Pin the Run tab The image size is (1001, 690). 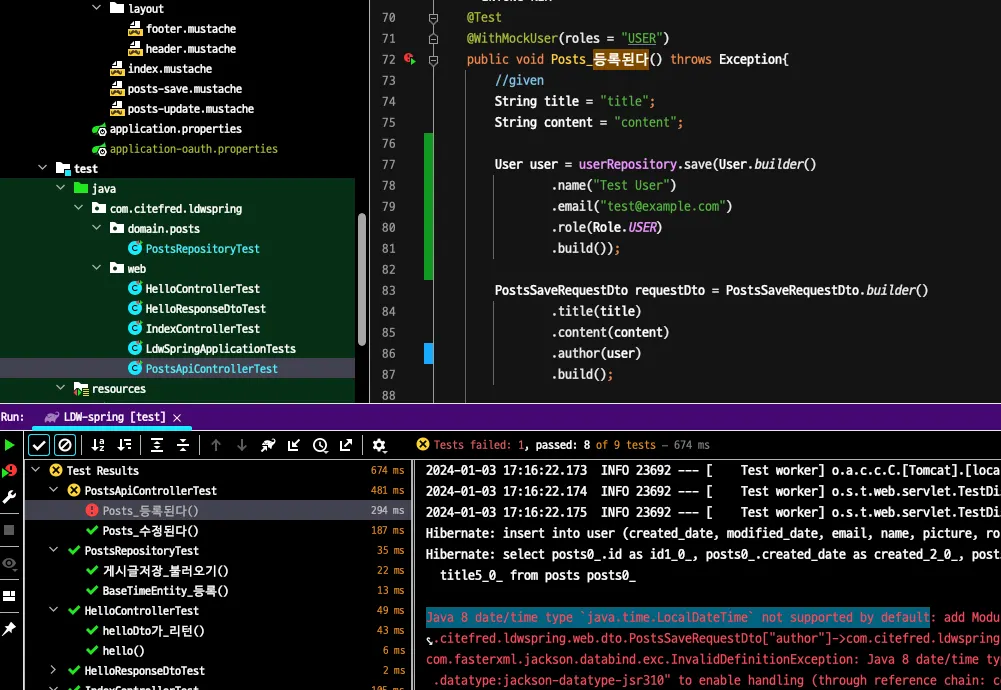click(10, 628)
